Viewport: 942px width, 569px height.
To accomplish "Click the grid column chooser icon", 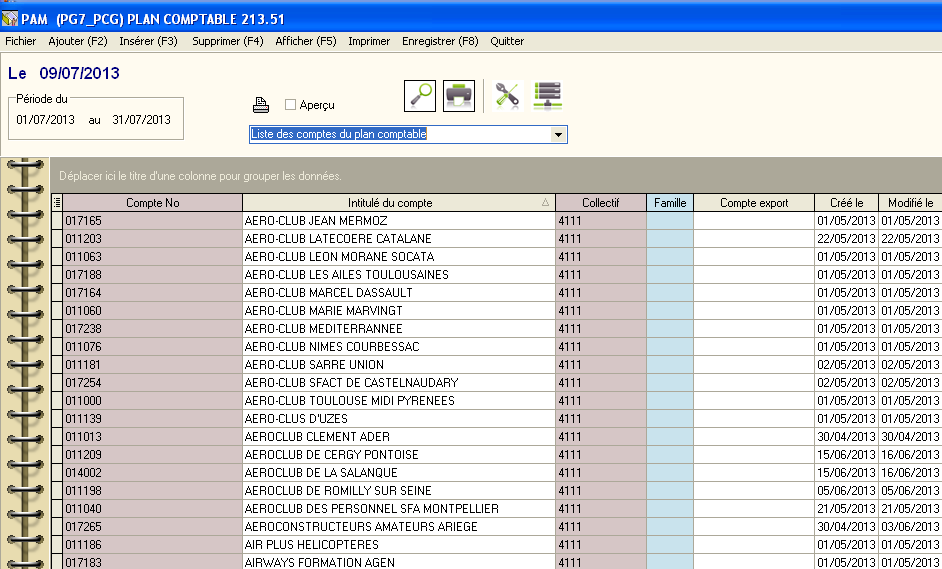I will 57,203.
